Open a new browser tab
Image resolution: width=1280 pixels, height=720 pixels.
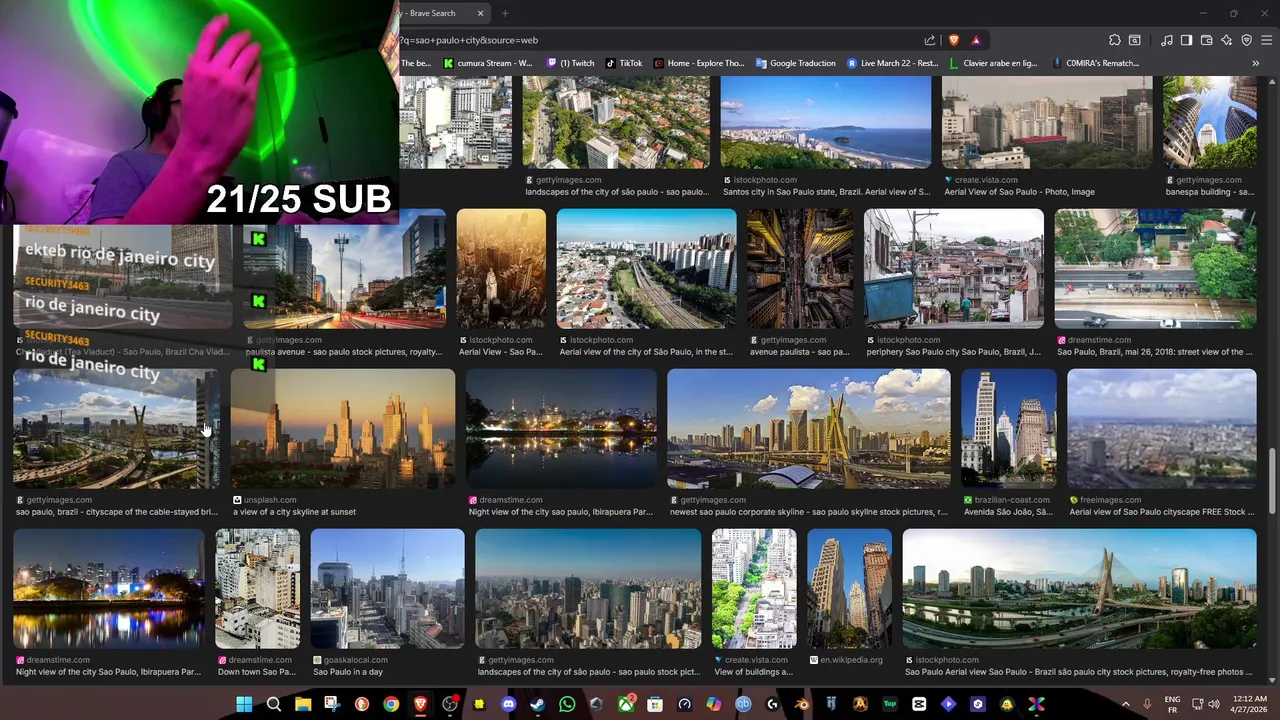tap(505, 13)
